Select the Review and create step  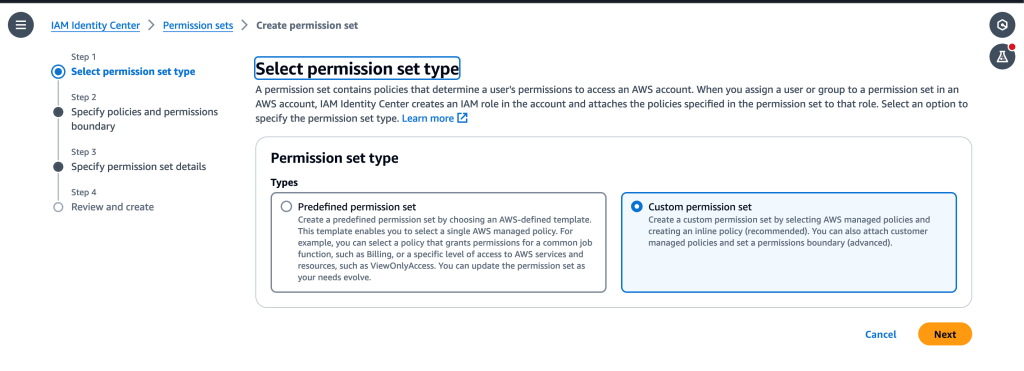tap(112, 207)
